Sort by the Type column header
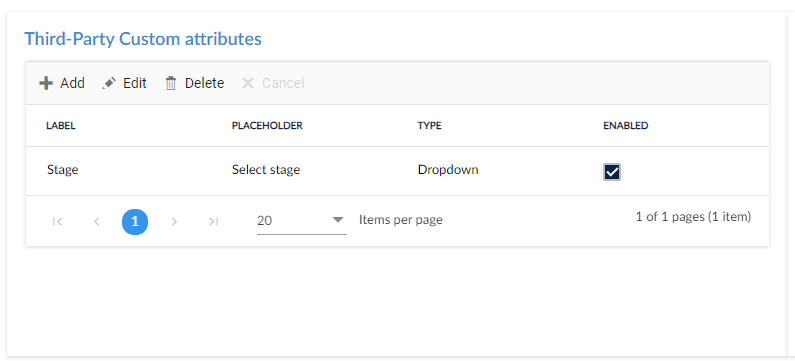795x361 pixels. [429, 126]
